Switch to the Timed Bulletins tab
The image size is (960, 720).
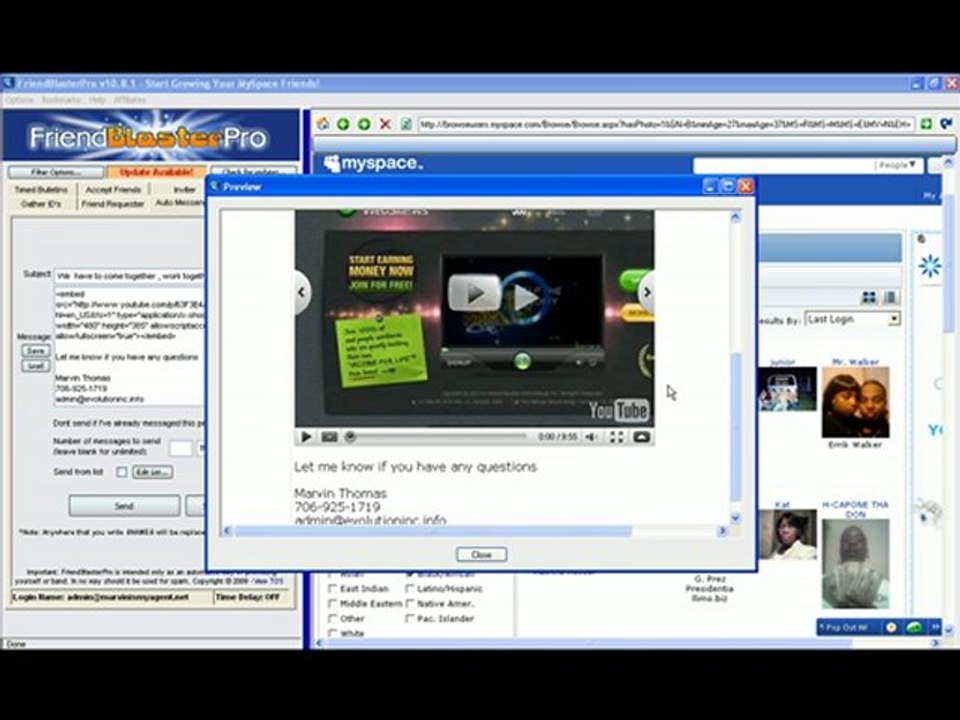pyautogui.click(x=41, y=190)
